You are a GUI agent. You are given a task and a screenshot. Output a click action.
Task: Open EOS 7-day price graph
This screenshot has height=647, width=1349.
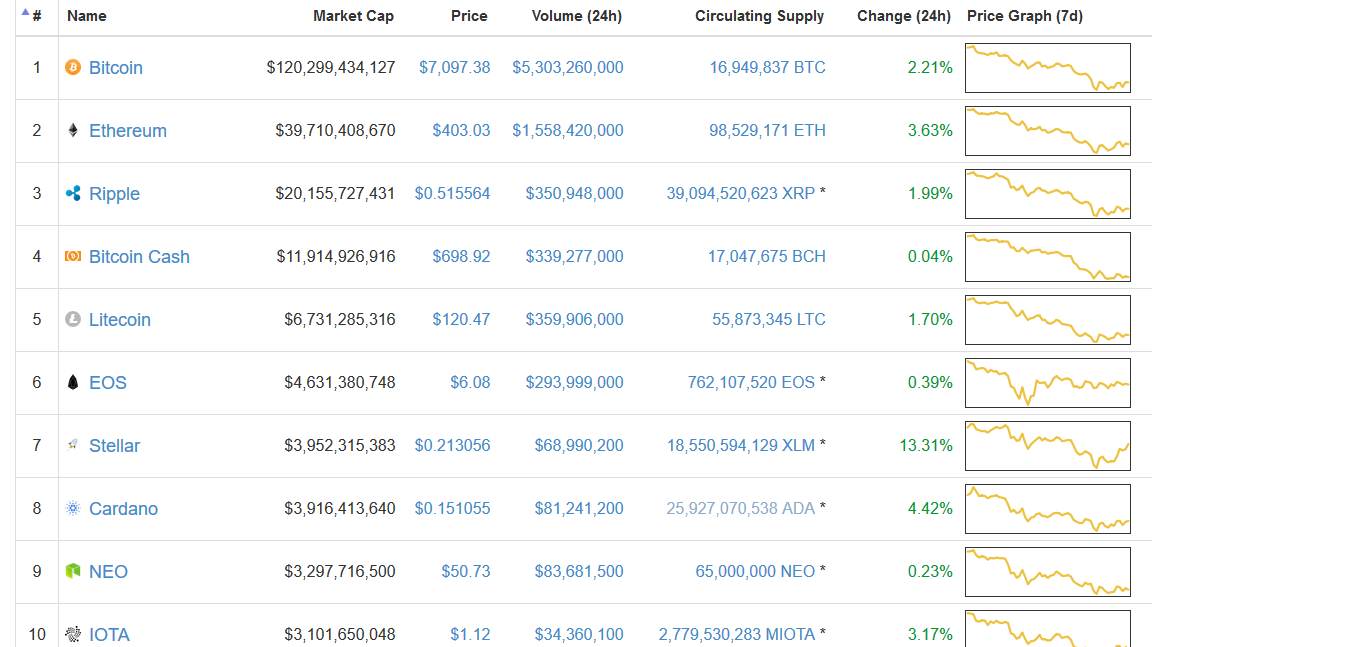point(1048,383)
